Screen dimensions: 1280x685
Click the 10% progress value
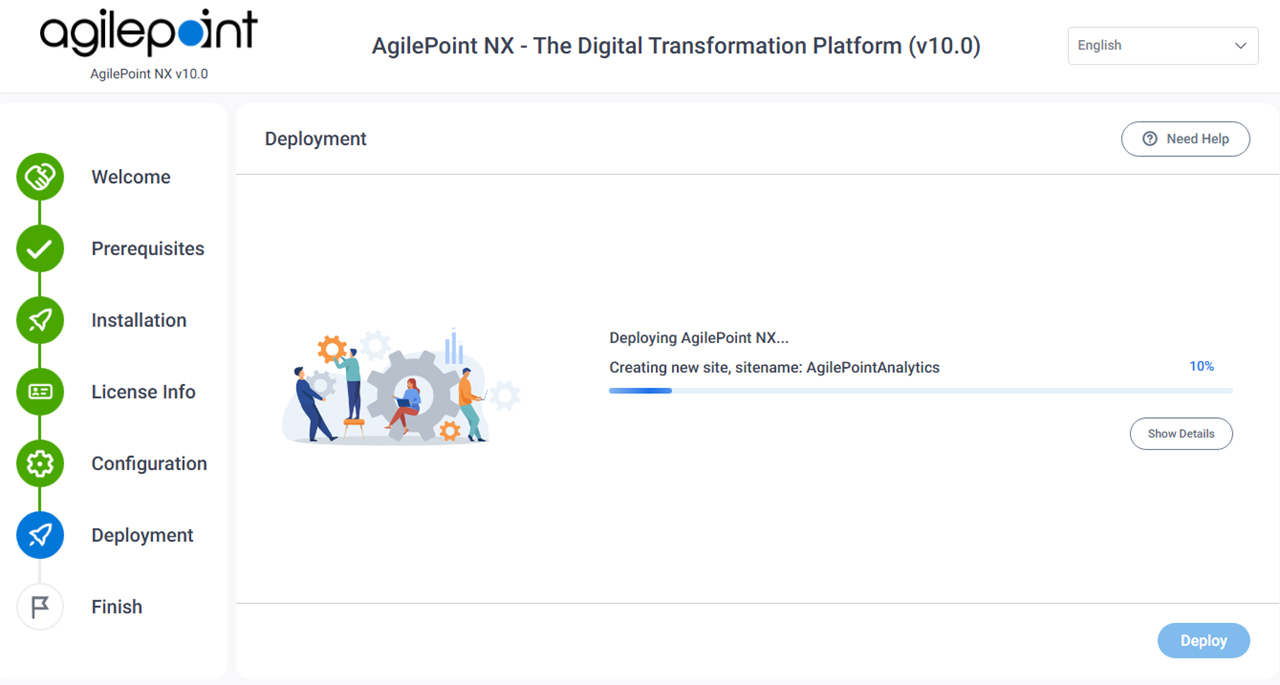click(1201, 367)
